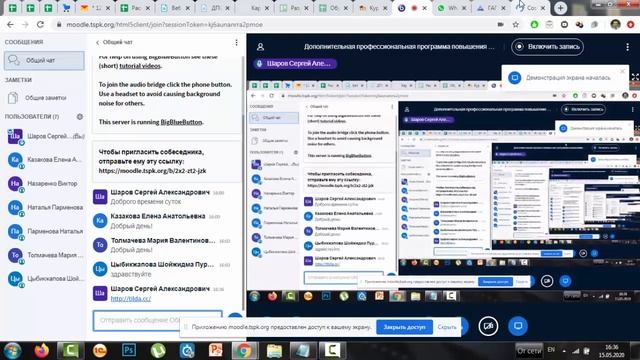Click the green extension icon in Chrome toolbar
This screenshot has height=360, width=640.
[534, 24]
